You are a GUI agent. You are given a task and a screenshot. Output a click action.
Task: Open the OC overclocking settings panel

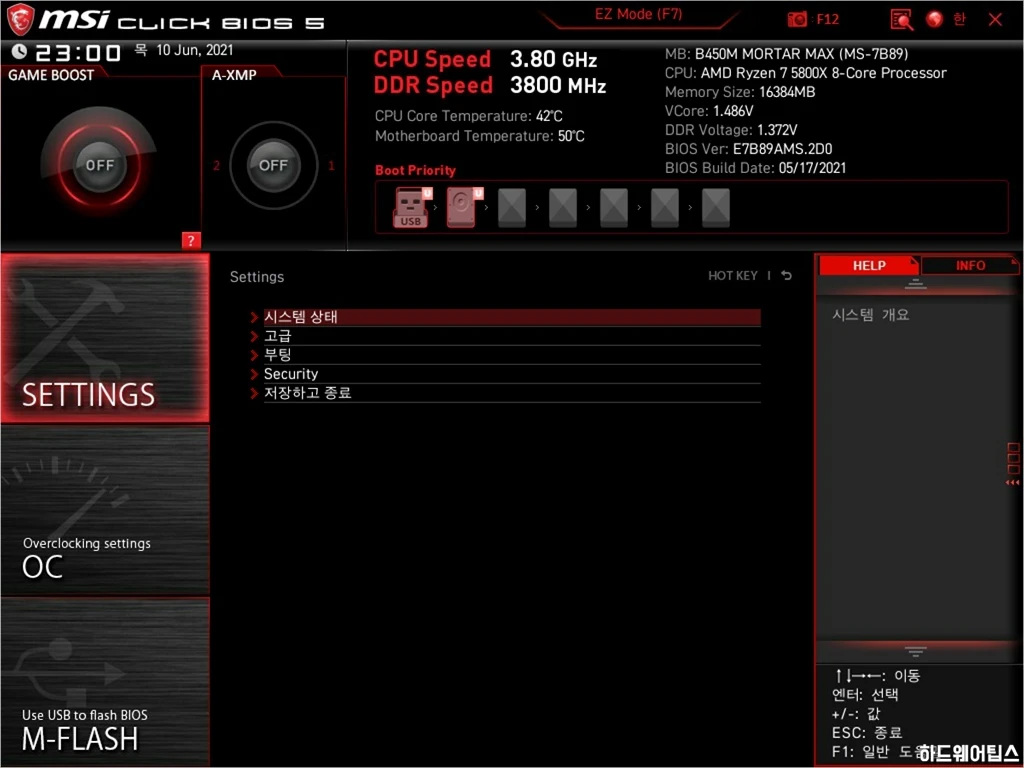105,511
